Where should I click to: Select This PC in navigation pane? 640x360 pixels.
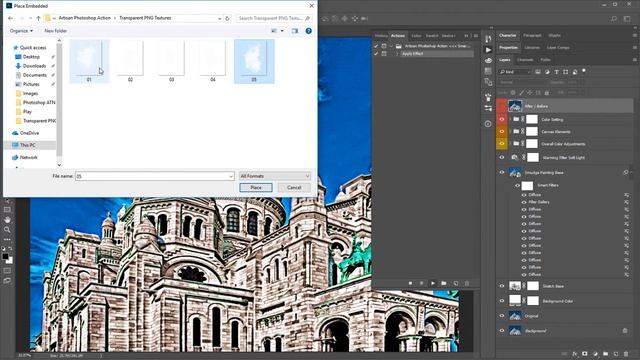click(27, 145)
